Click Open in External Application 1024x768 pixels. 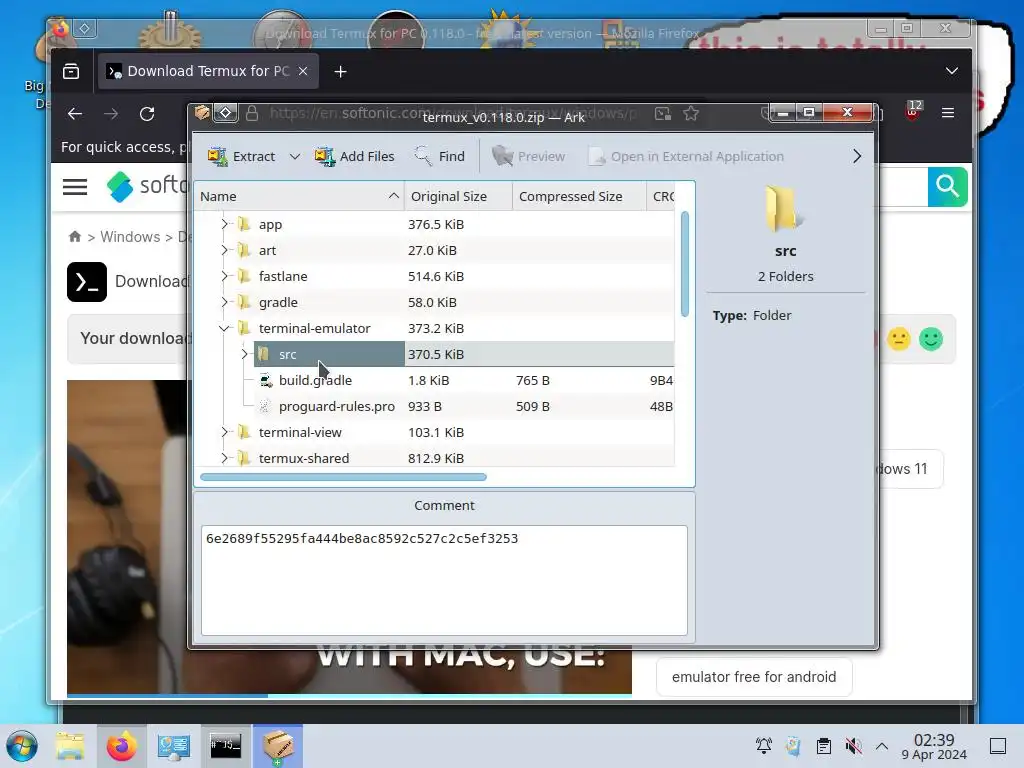pos(686,157)
